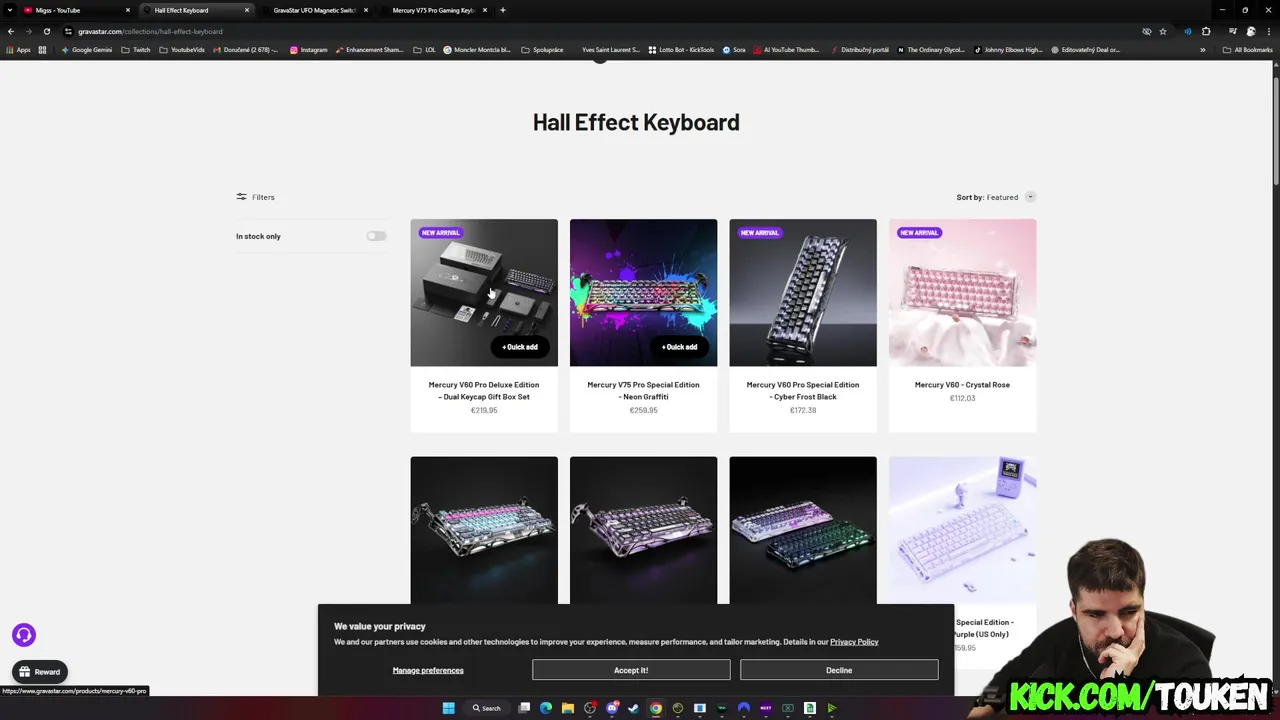Open the YoutubeVids bookmark folder
Screen dimensions: 1280x720
tap(182, 50)
